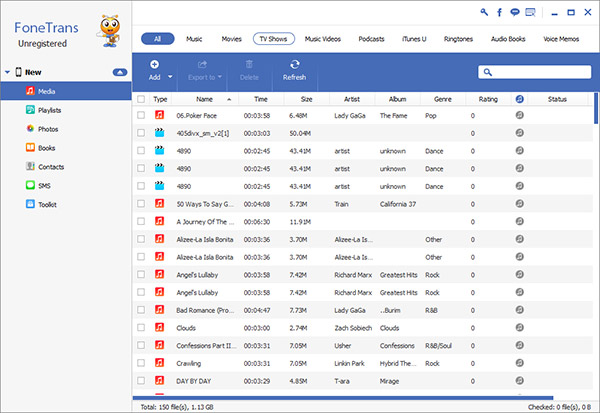This screenshot has width=600, height=413.
Task: Open Photos in the sidebar
Action: (48, 129)
